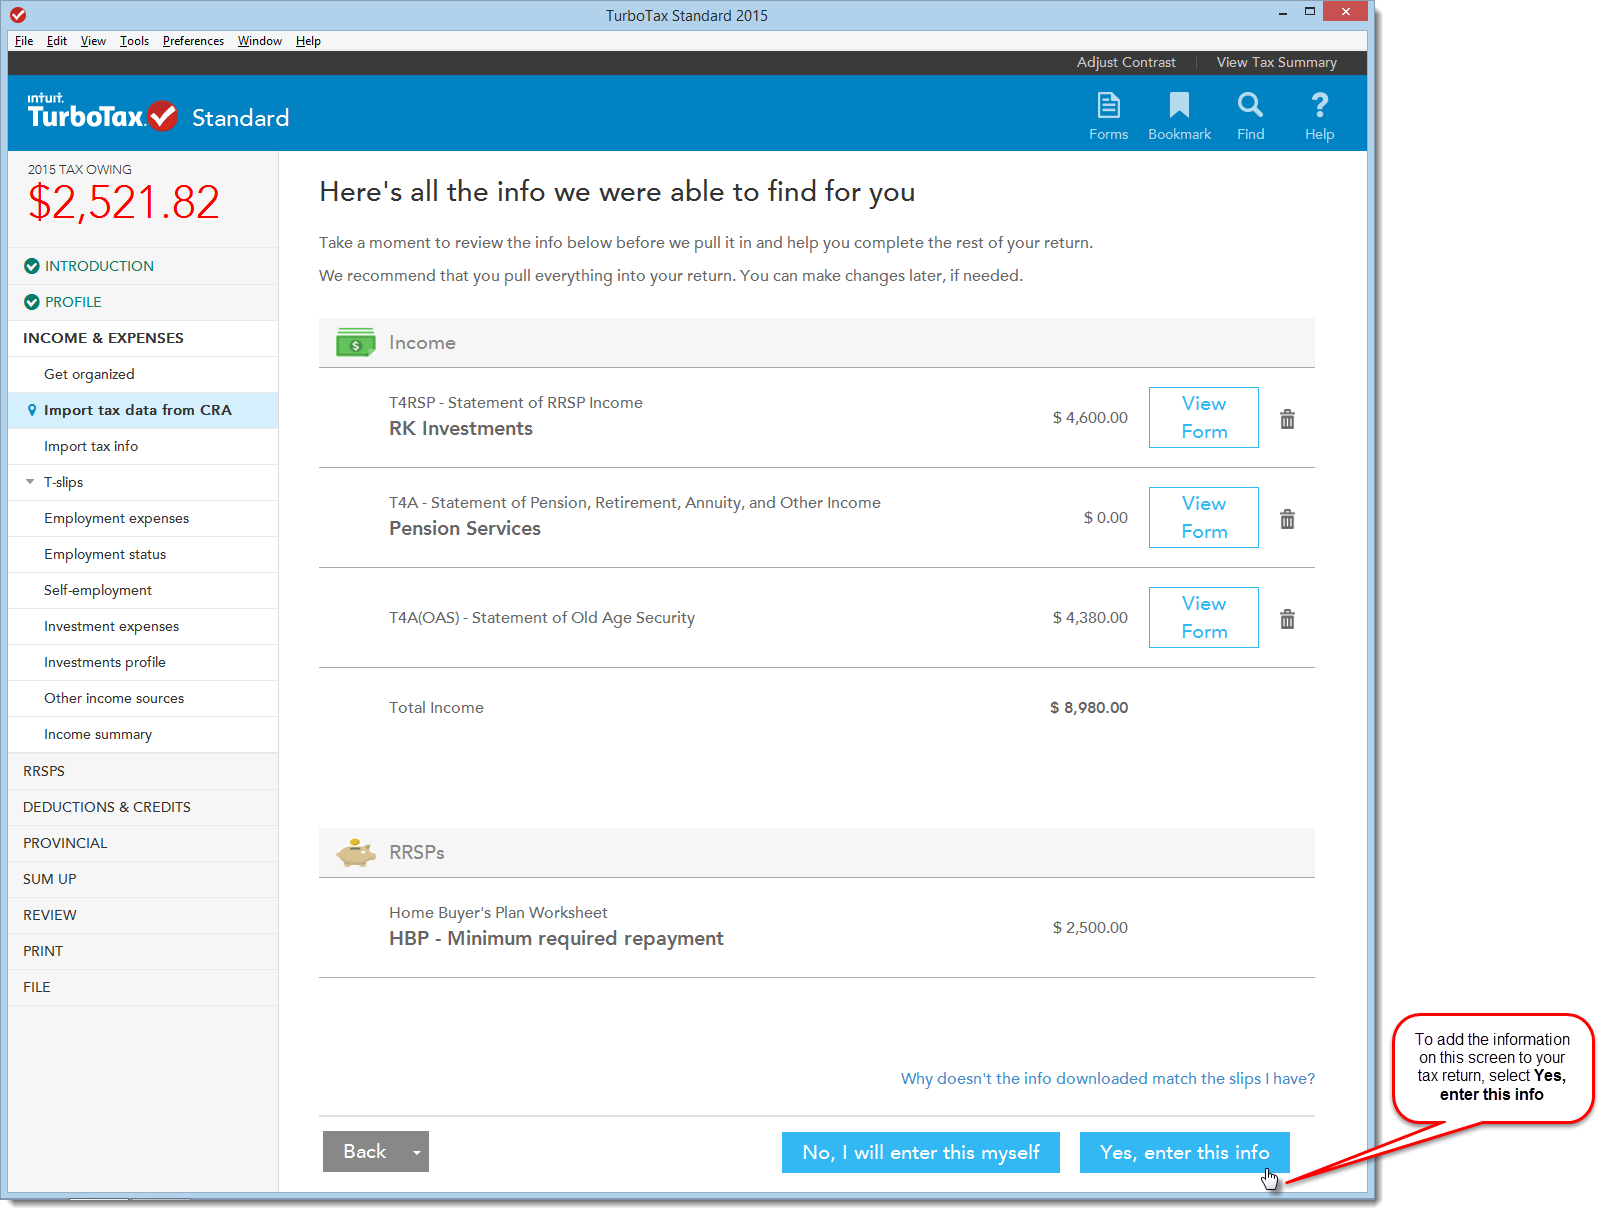The image size is (1600, 1215).
Task: Click the Profile completed checkmark icon
Action: (x=32, y=302)
